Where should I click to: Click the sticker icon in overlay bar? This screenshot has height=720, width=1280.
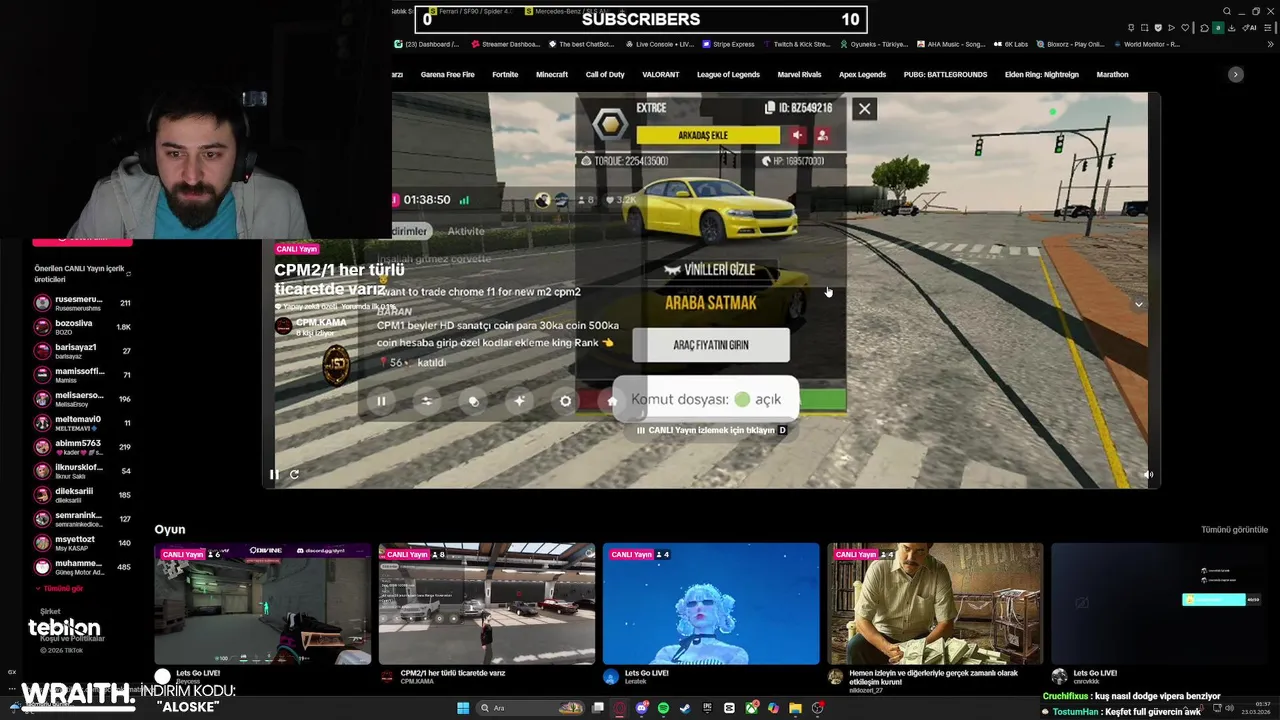473,401
